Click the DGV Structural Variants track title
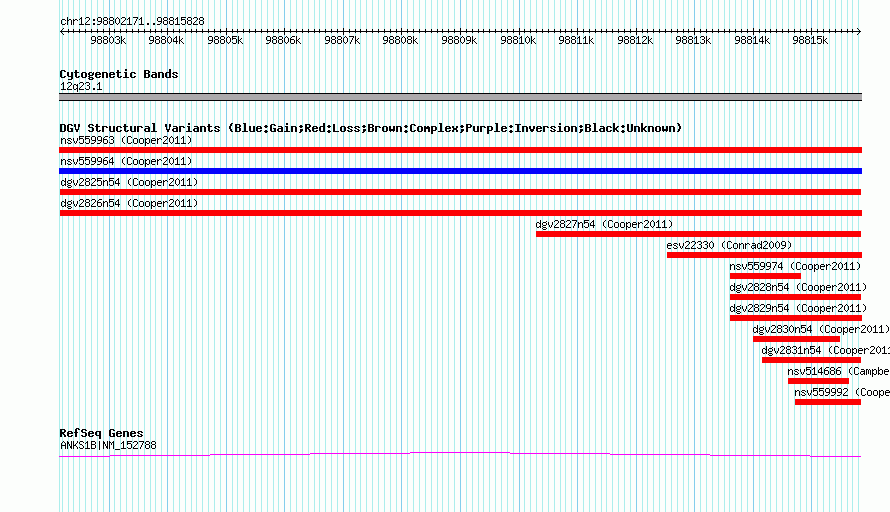 point(370,128)
